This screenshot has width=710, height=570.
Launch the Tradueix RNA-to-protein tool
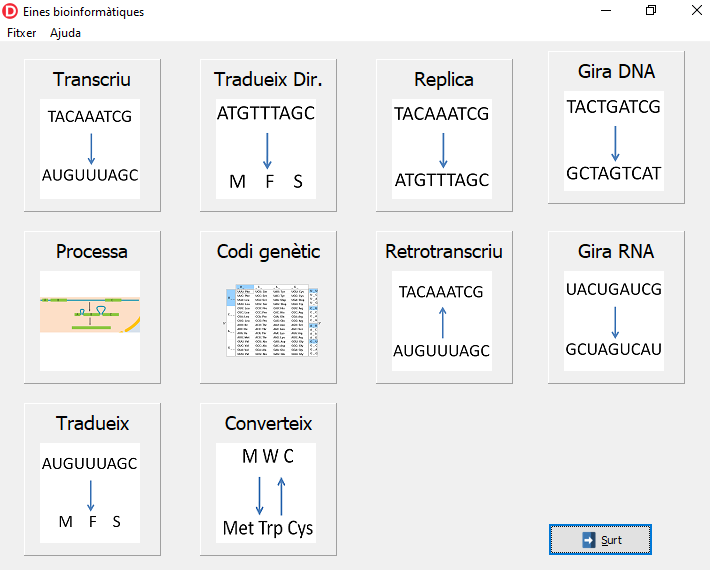[92, 424]
